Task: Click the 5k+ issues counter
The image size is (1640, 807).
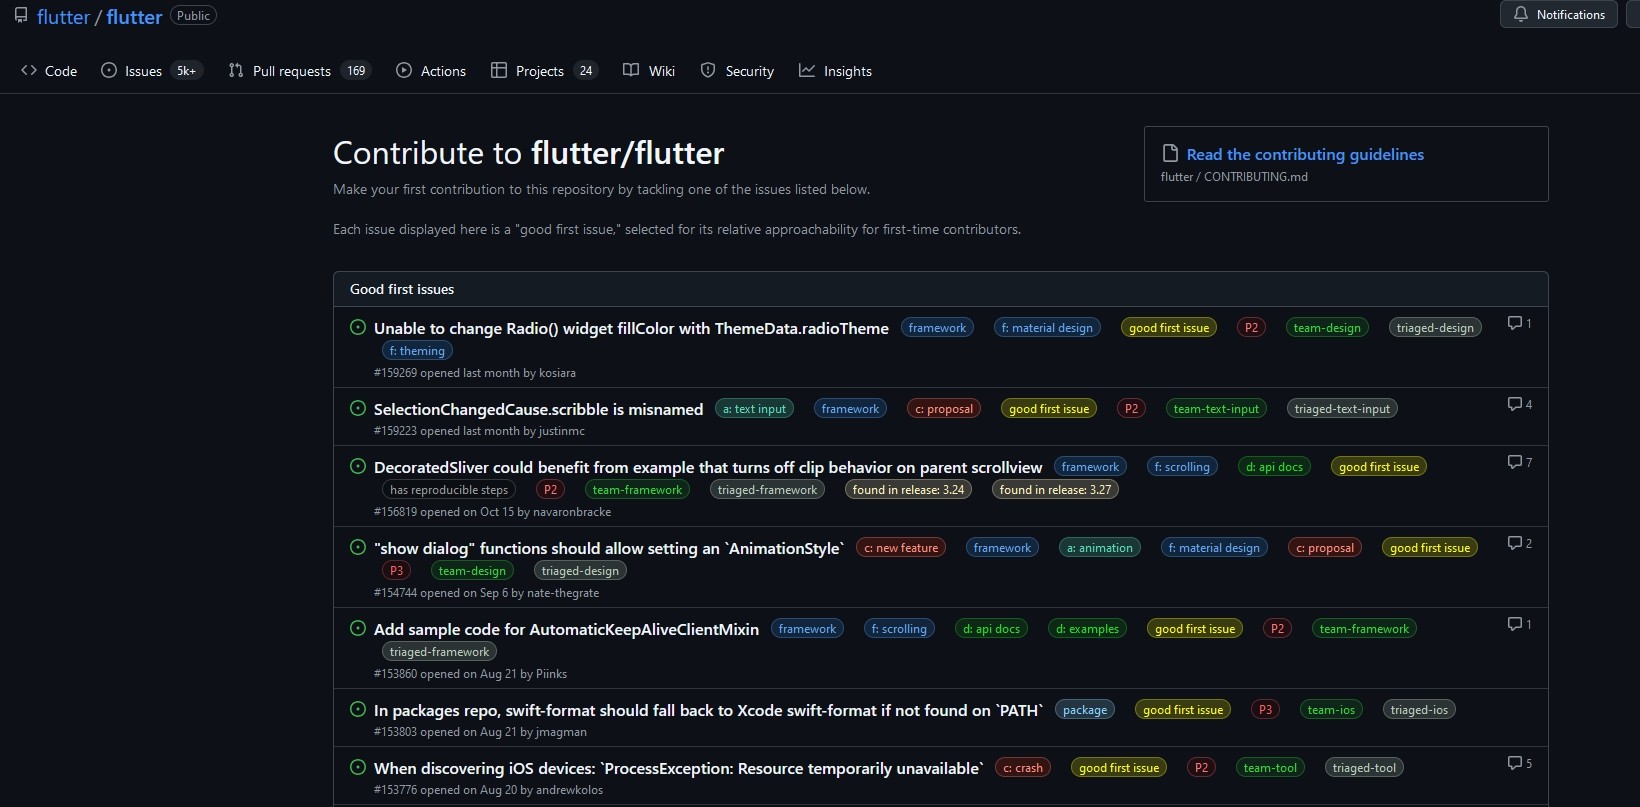Action: (x=186, y=71)
